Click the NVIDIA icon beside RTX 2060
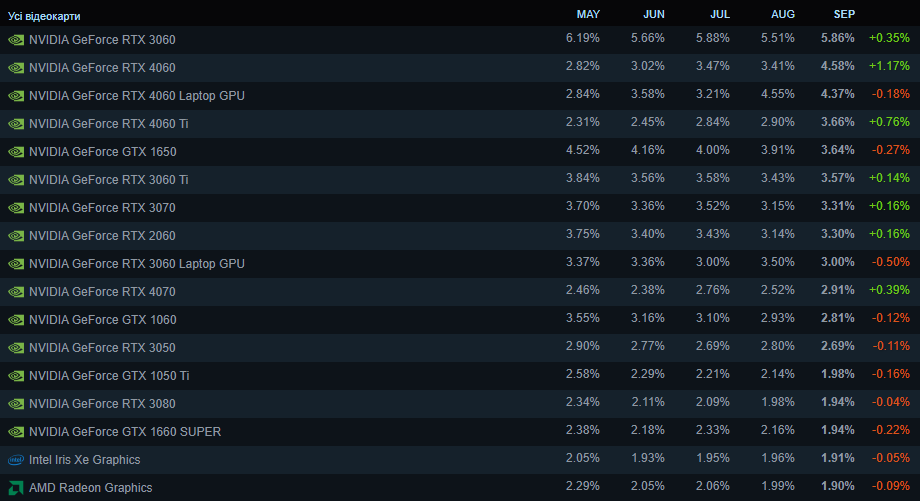This screenshot has width=920, height=501. 16,236
